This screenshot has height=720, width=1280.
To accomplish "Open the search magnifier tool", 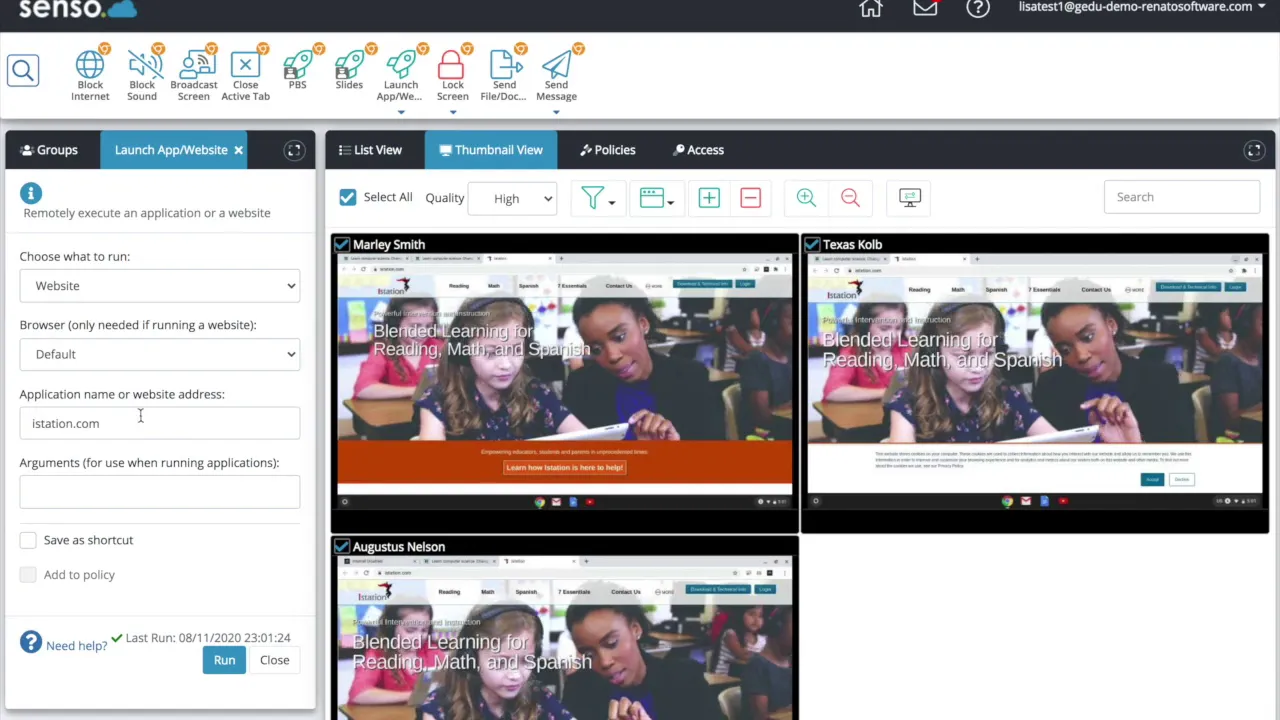I will (23, 70).
